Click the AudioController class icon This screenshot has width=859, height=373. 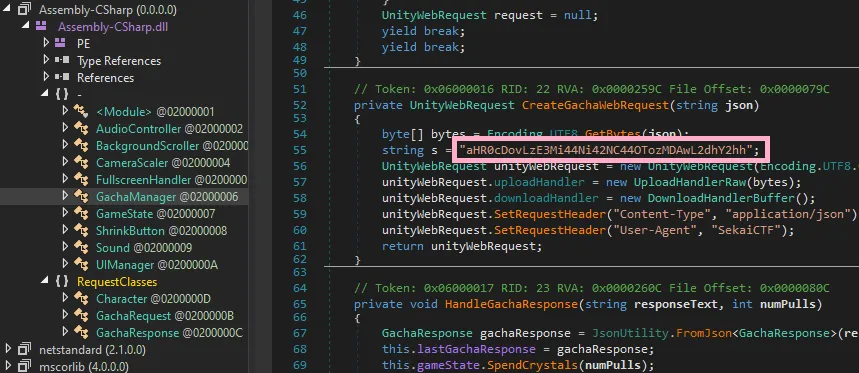click(x=82, y=129)
